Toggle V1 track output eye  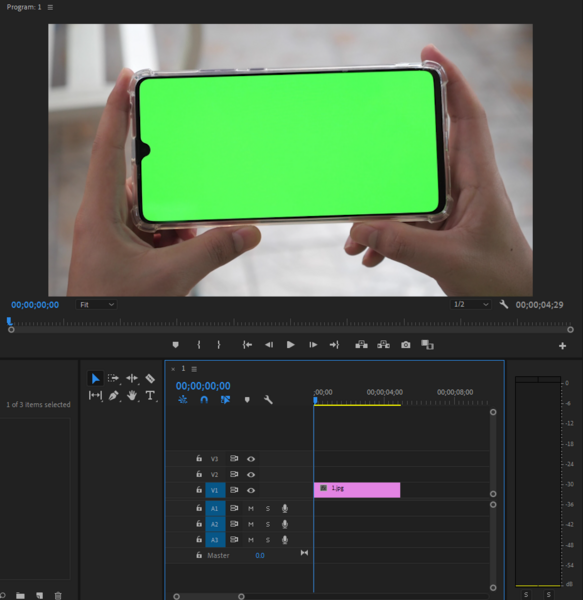pos(251,490)
